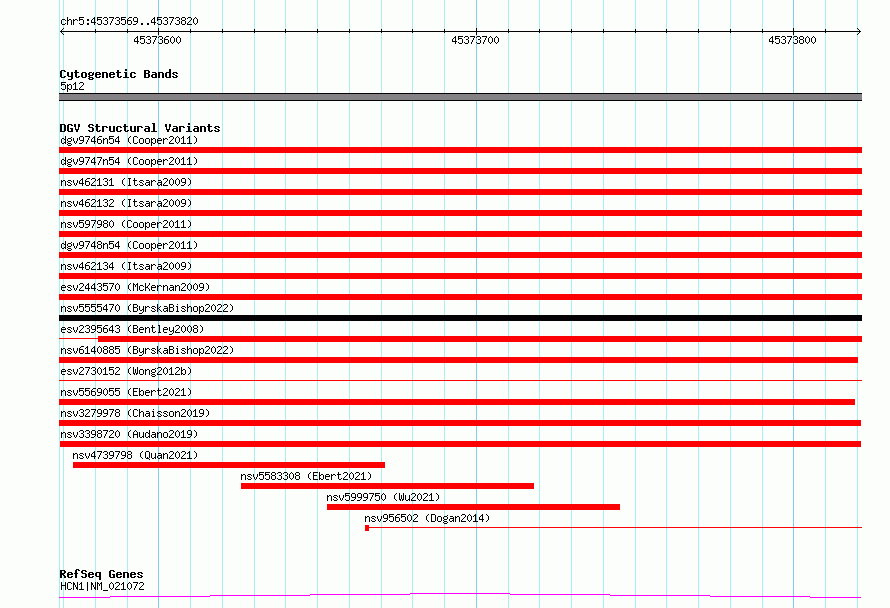Screen dimensions: 890x608
Task: Click the 45373700 ruler position
Action: [x=475, y=40]
